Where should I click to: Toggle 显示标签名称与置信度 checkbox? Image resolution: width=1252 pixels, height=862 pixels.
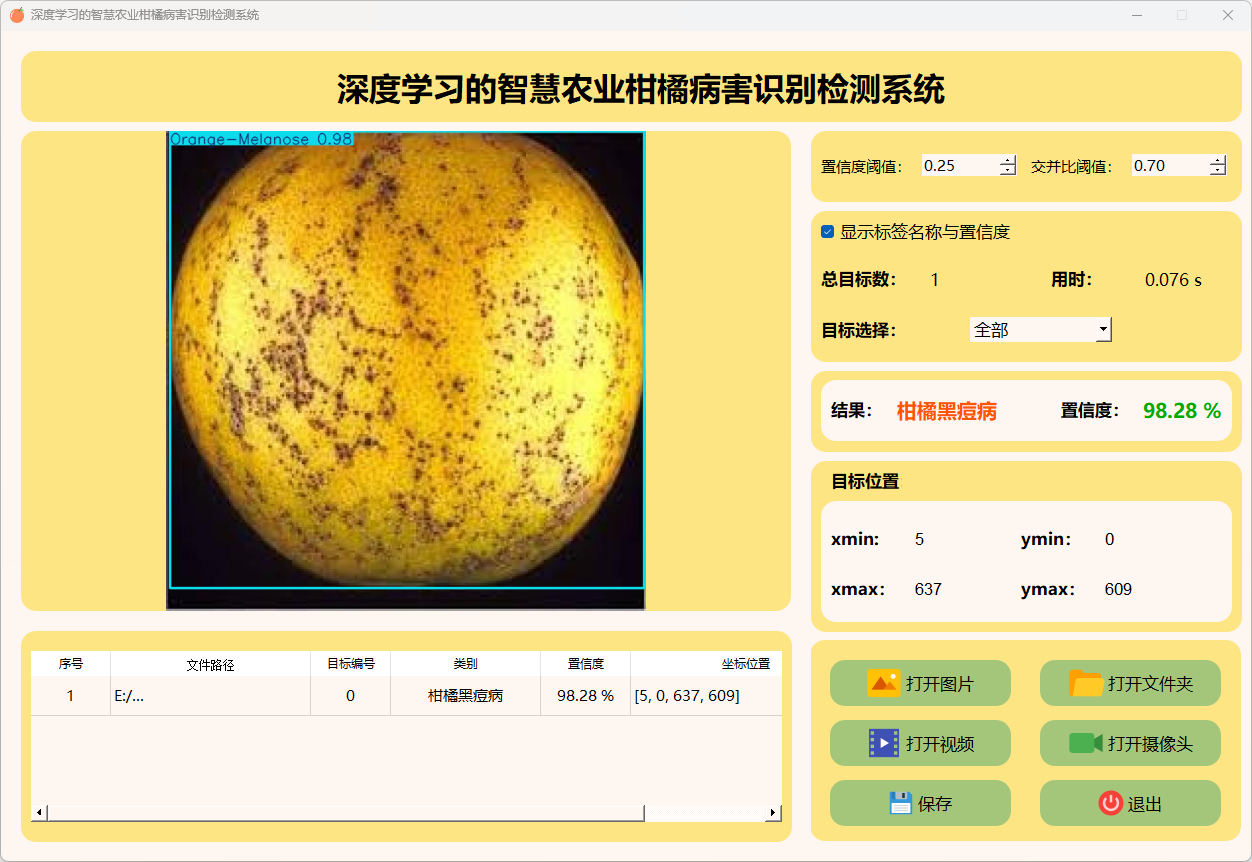click(828, 232)
